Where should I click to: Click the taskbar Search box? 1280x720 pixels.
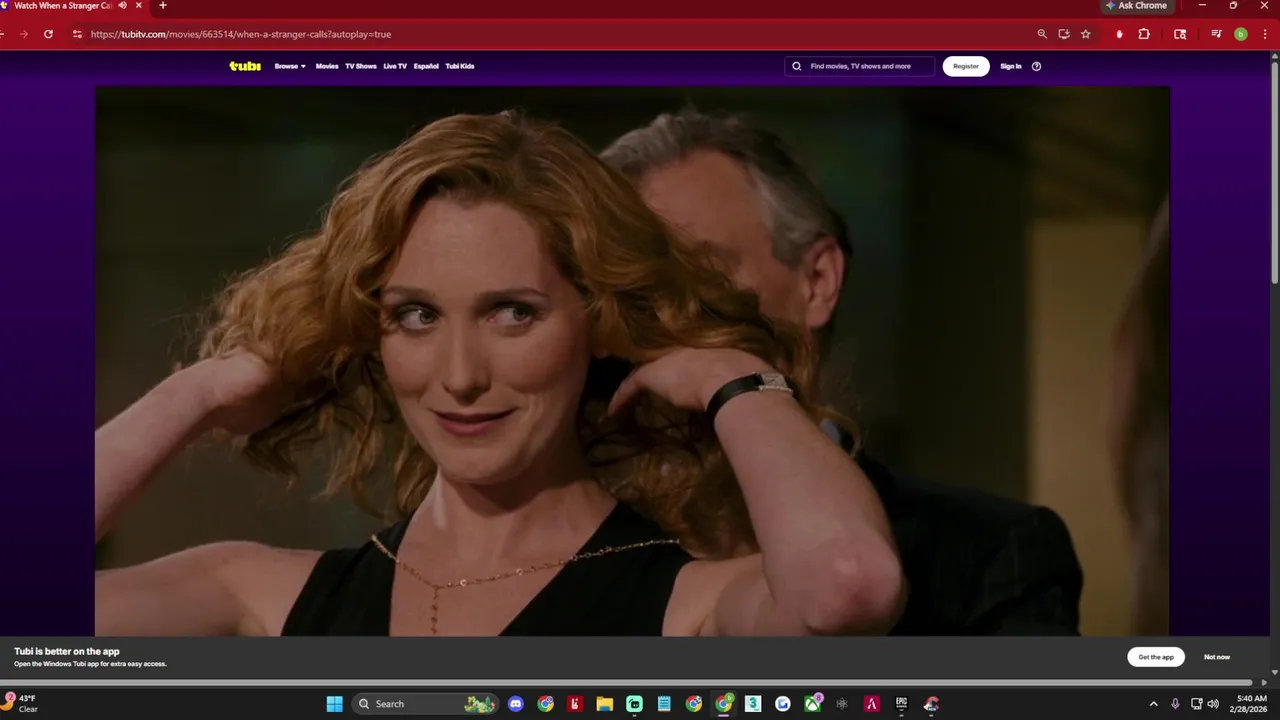tap(425, 704)
